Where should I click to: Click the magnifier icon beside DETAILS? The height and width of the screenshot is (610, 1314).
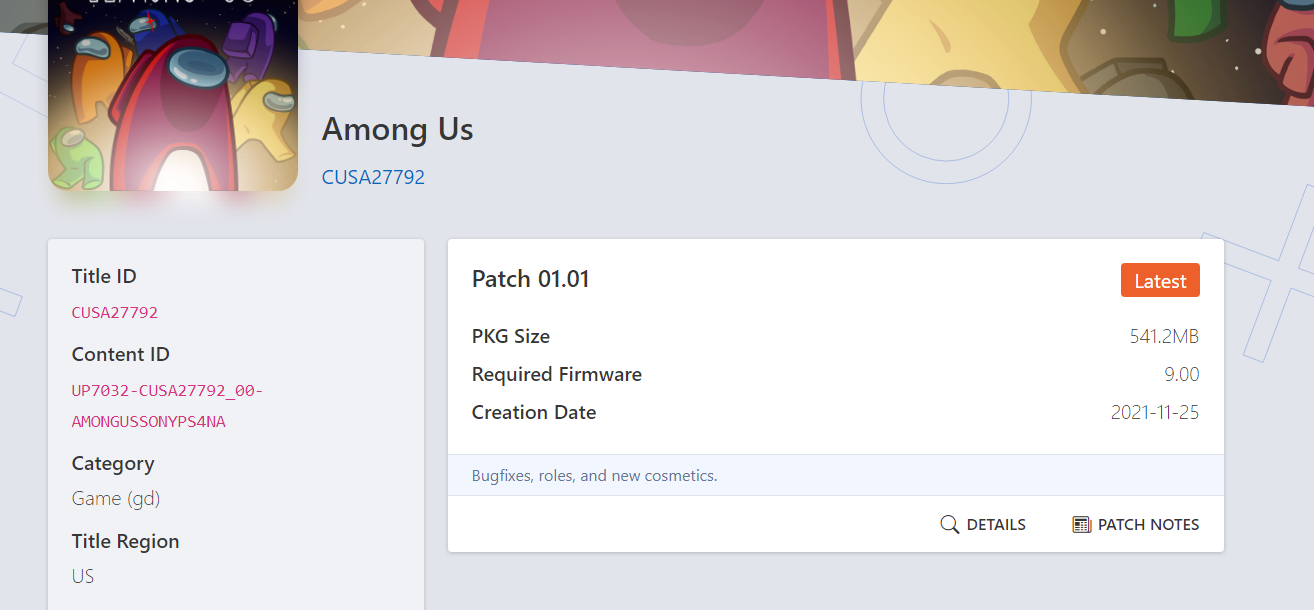tap(950, 524)
